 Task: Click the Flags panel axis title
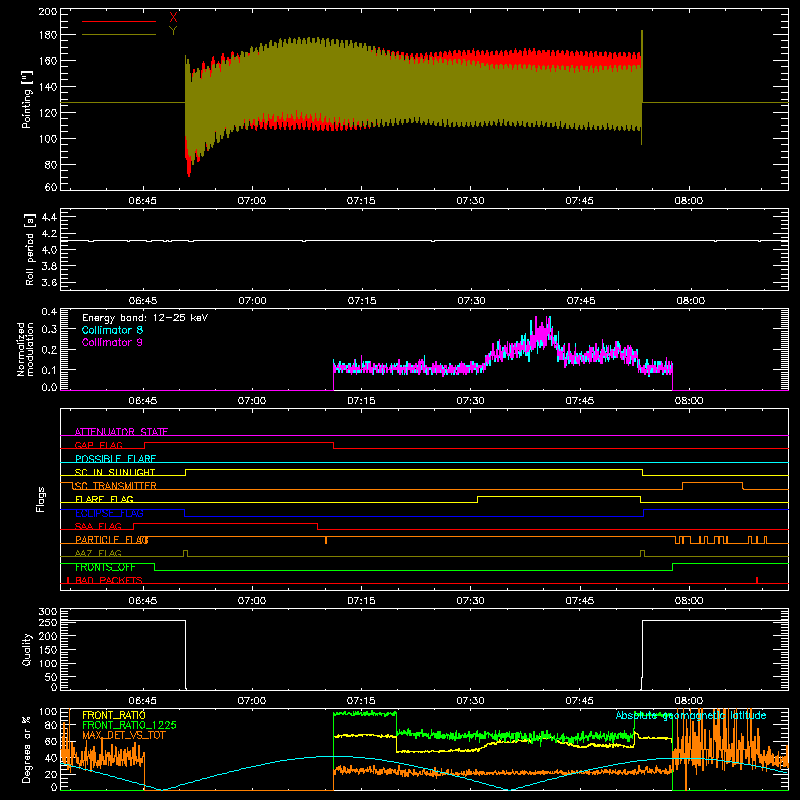click(x=40, y=499)
